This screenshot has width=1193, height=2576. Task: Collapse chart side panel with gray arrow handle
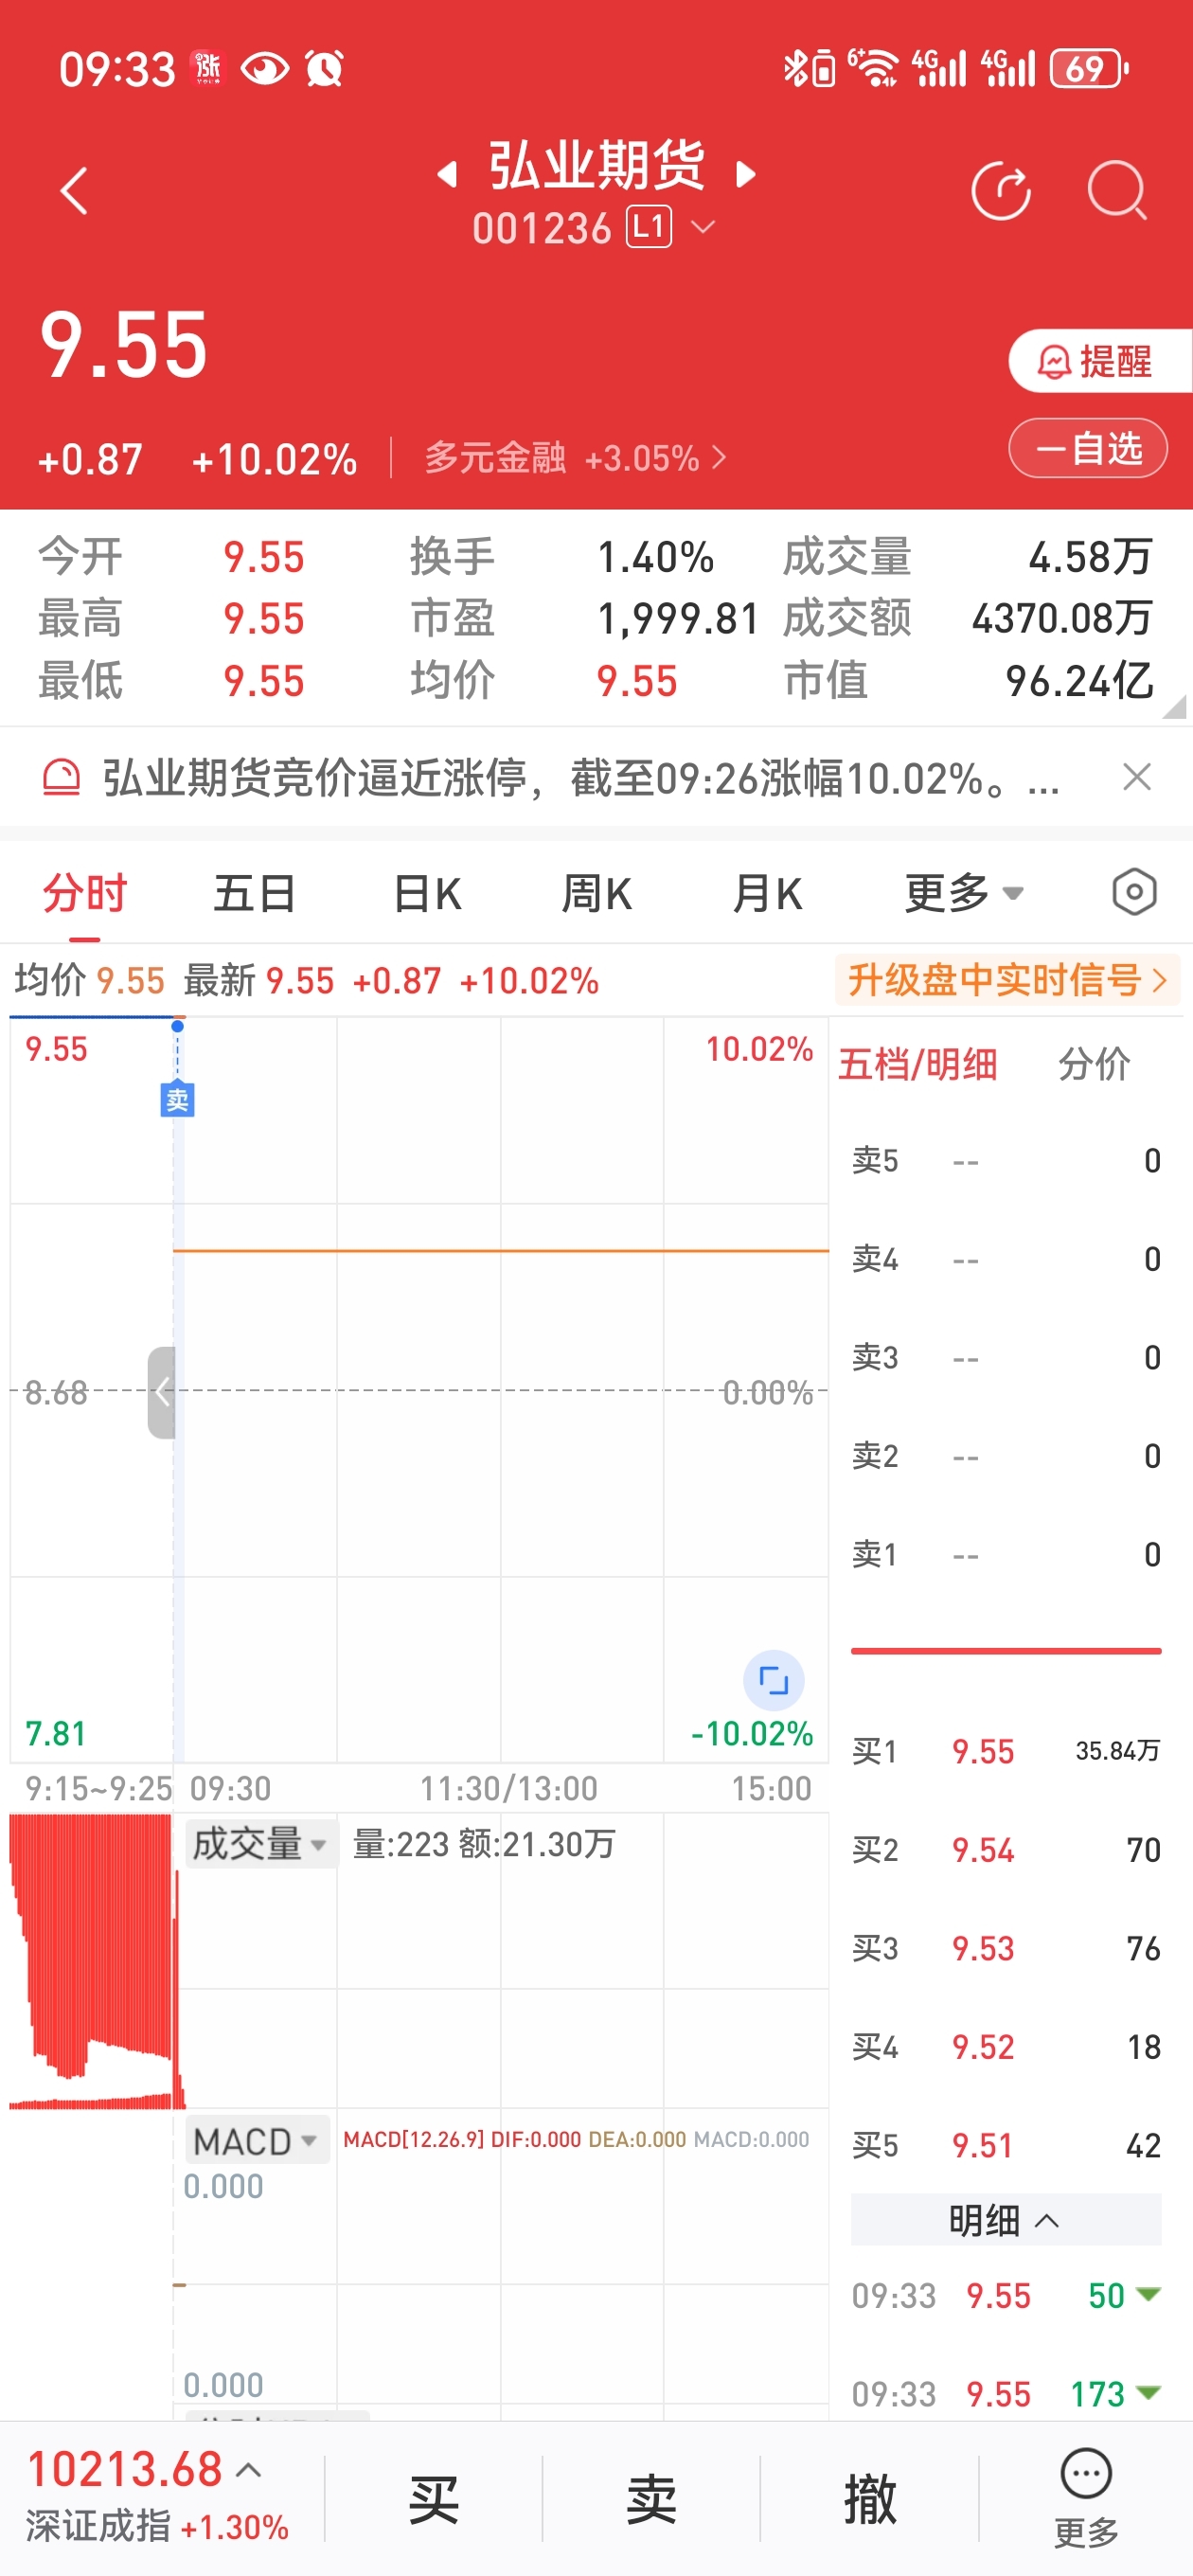(162, 1391)
